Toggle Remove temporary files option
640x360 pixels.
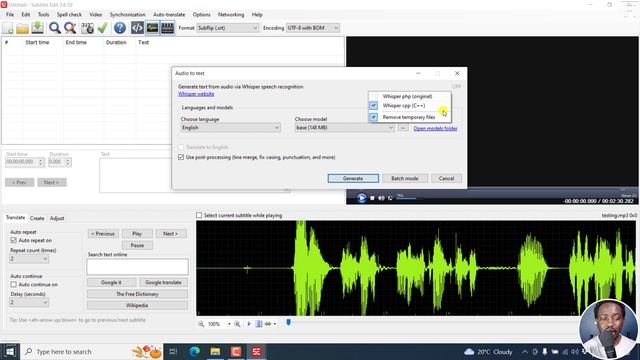coord(409,117)
